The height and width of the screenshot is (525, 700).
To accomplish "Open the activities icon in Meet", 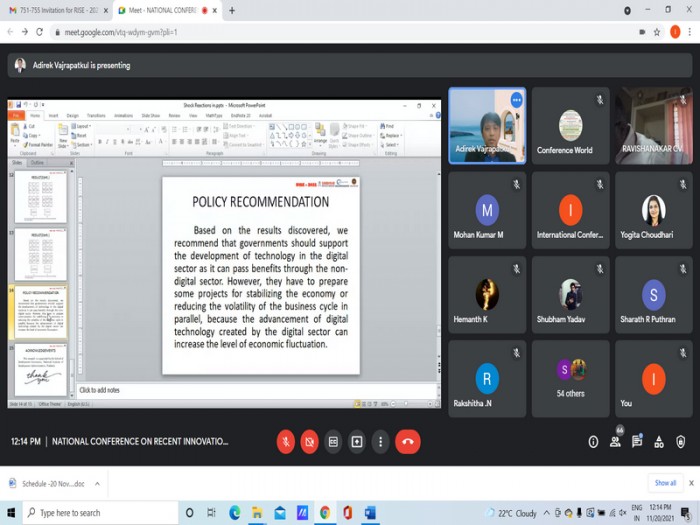I will [x=659, y=442].
